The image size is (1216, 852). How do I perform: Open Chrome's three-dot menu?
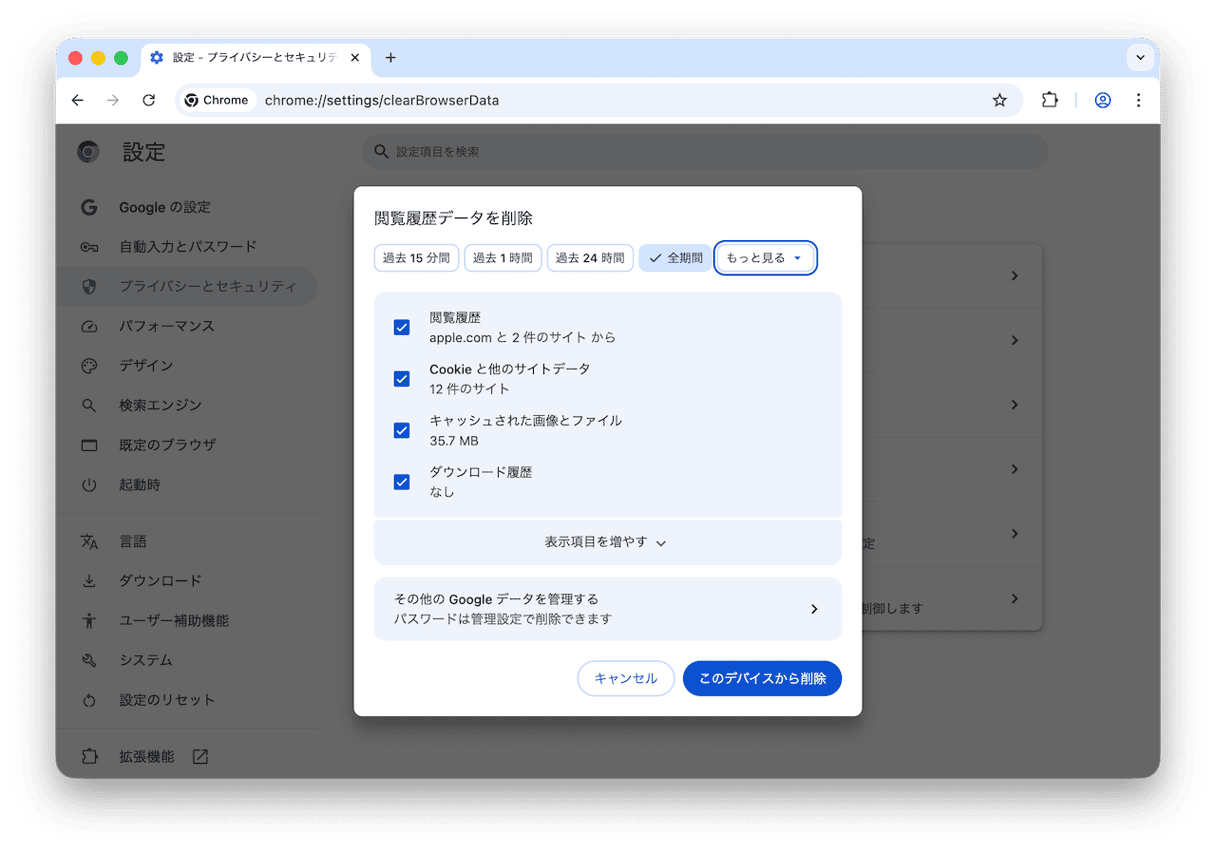[1138, 100]
